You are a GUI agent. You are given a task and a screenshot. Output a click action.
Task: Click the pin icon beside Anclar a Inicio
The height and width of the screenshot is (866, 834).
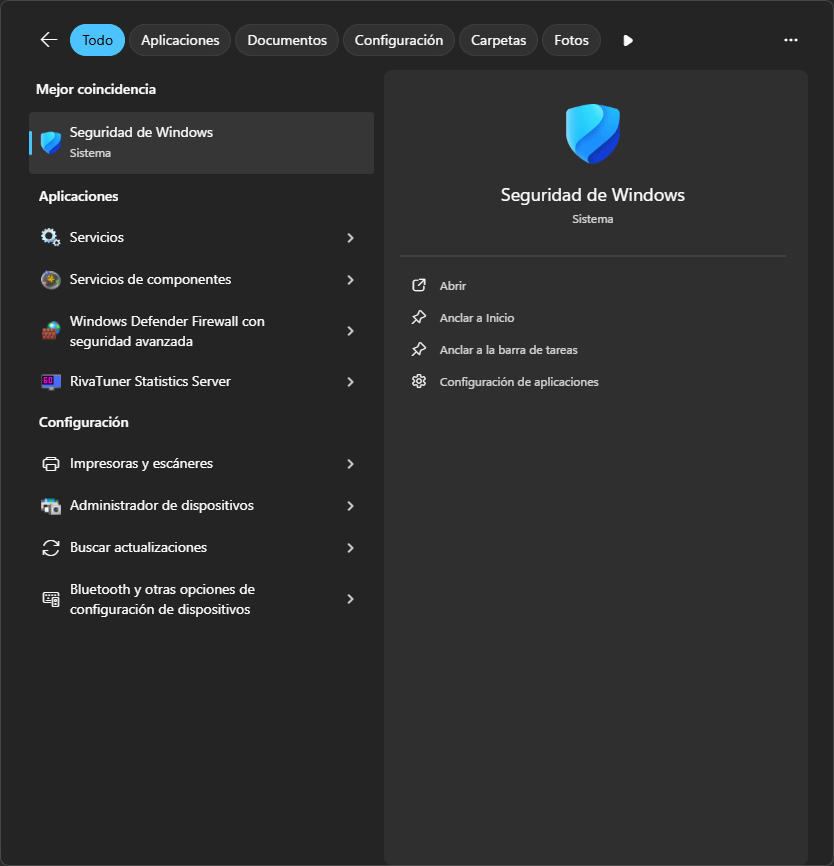pos(419,317)
